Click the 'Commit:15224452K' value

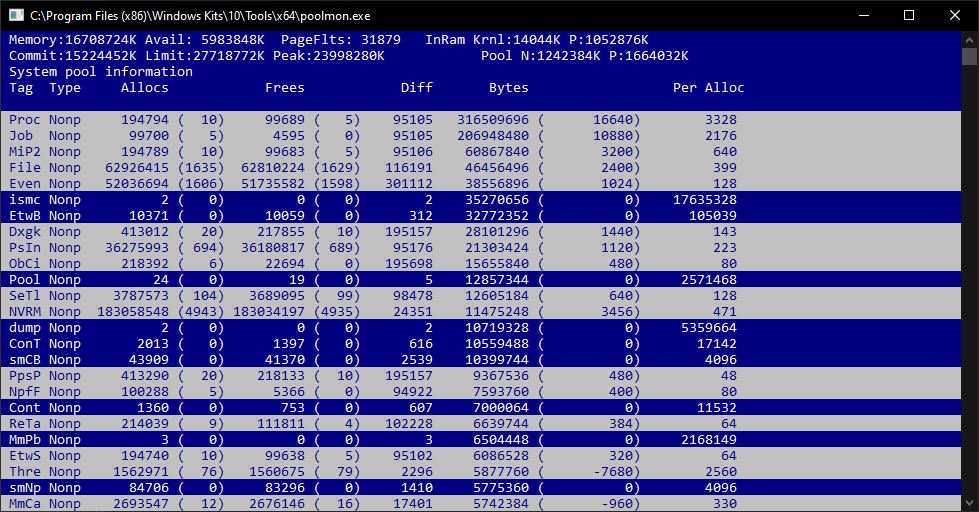(72, 56)
